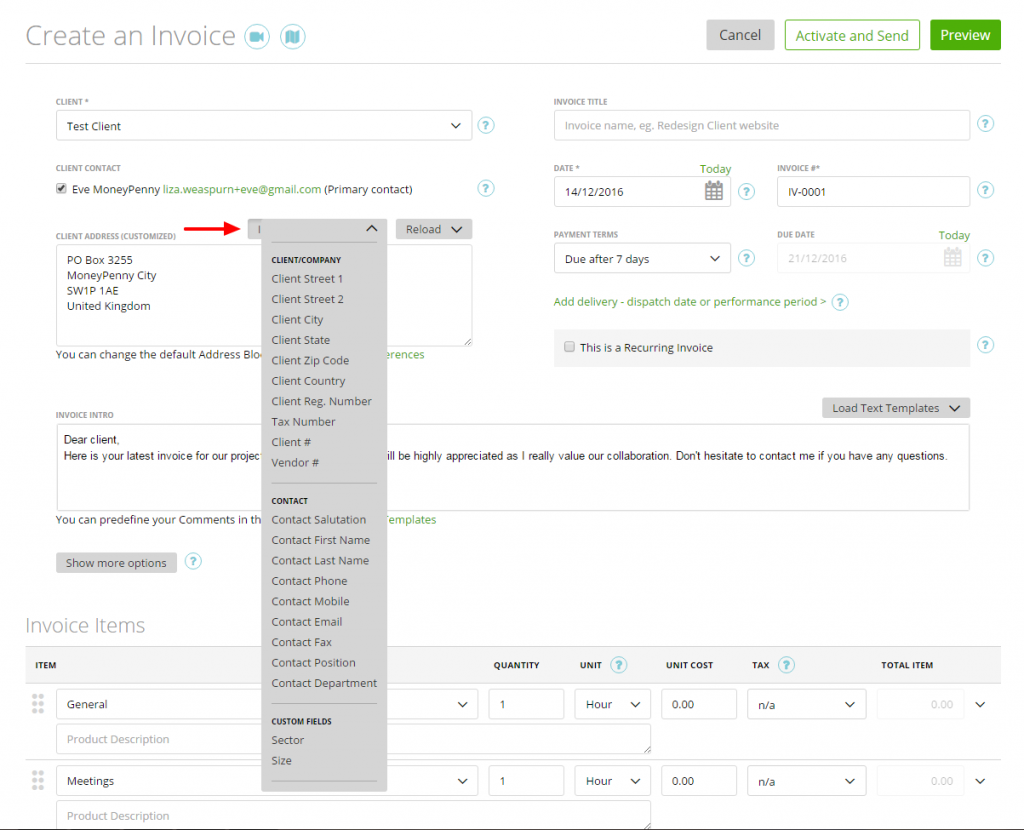
Task: Click the help icon beside the Tax column
Action: [787, 664]
